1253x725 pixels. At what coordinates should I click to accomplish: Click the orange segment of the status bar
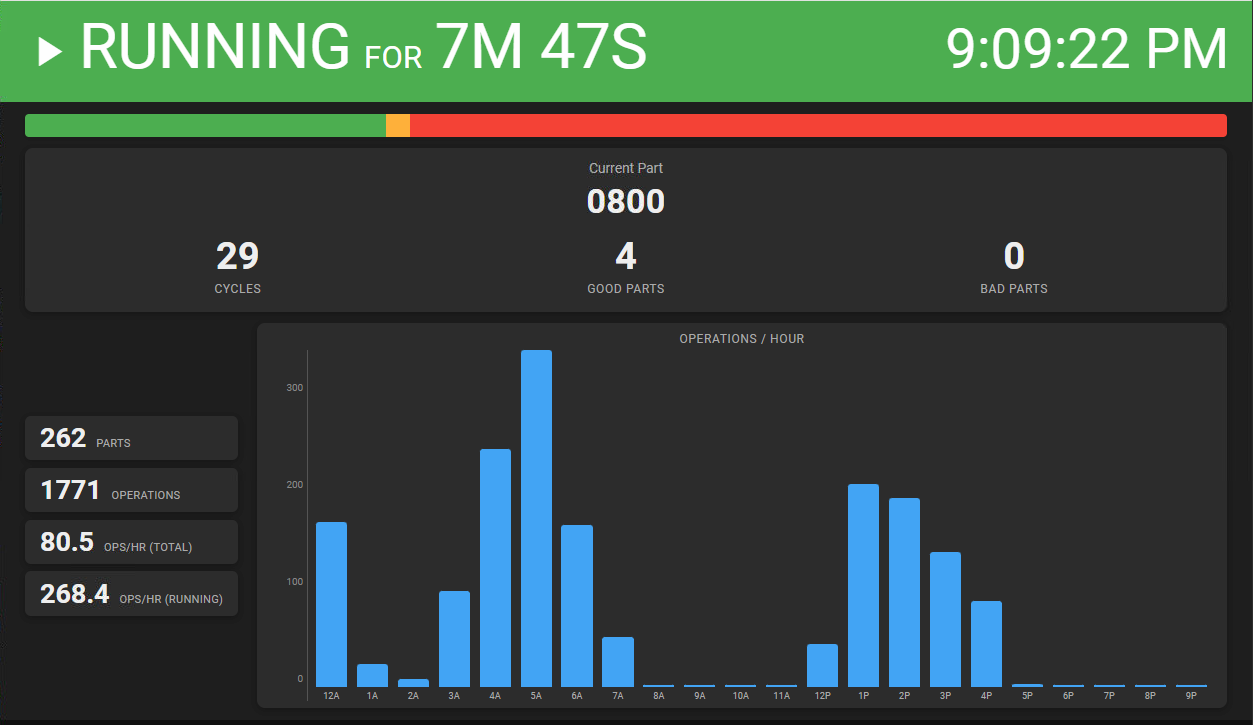tap(397, 125)
